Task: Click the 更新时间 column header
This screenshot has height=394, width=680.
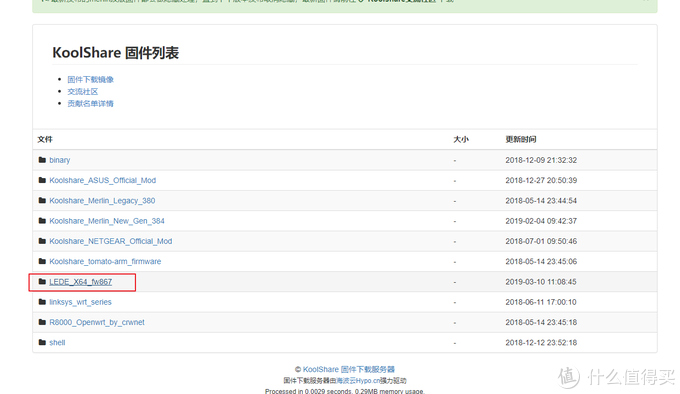Action: (x=520, y=139)
